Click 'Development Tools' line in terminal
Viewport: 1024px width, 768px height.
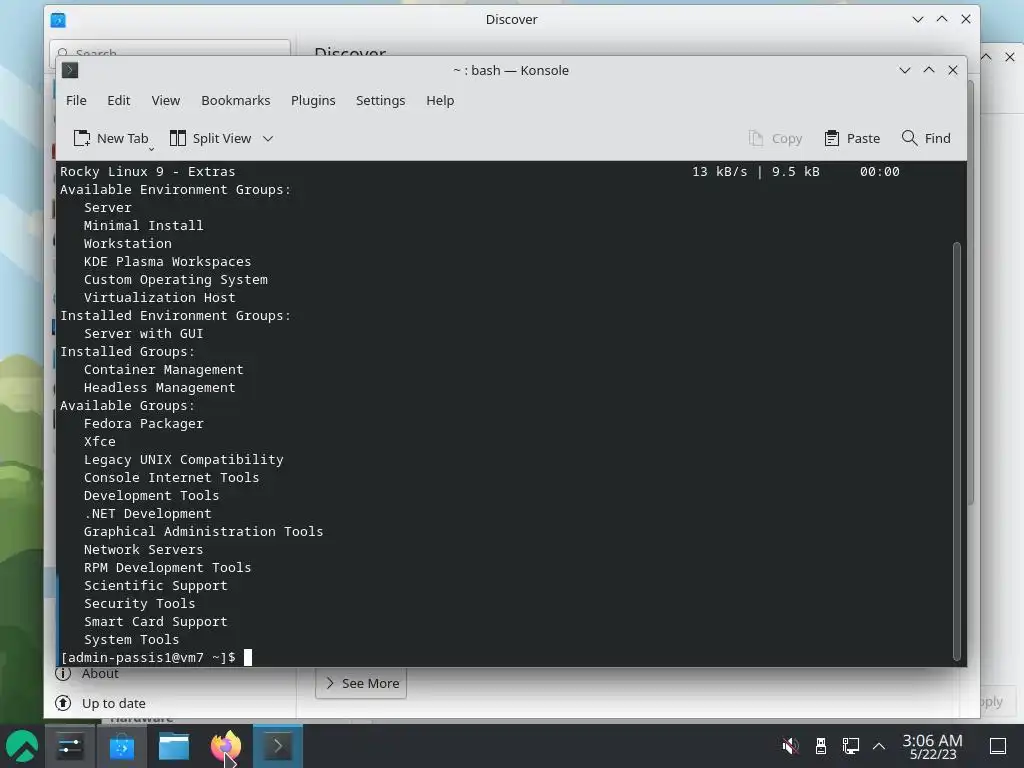(152, 496)
